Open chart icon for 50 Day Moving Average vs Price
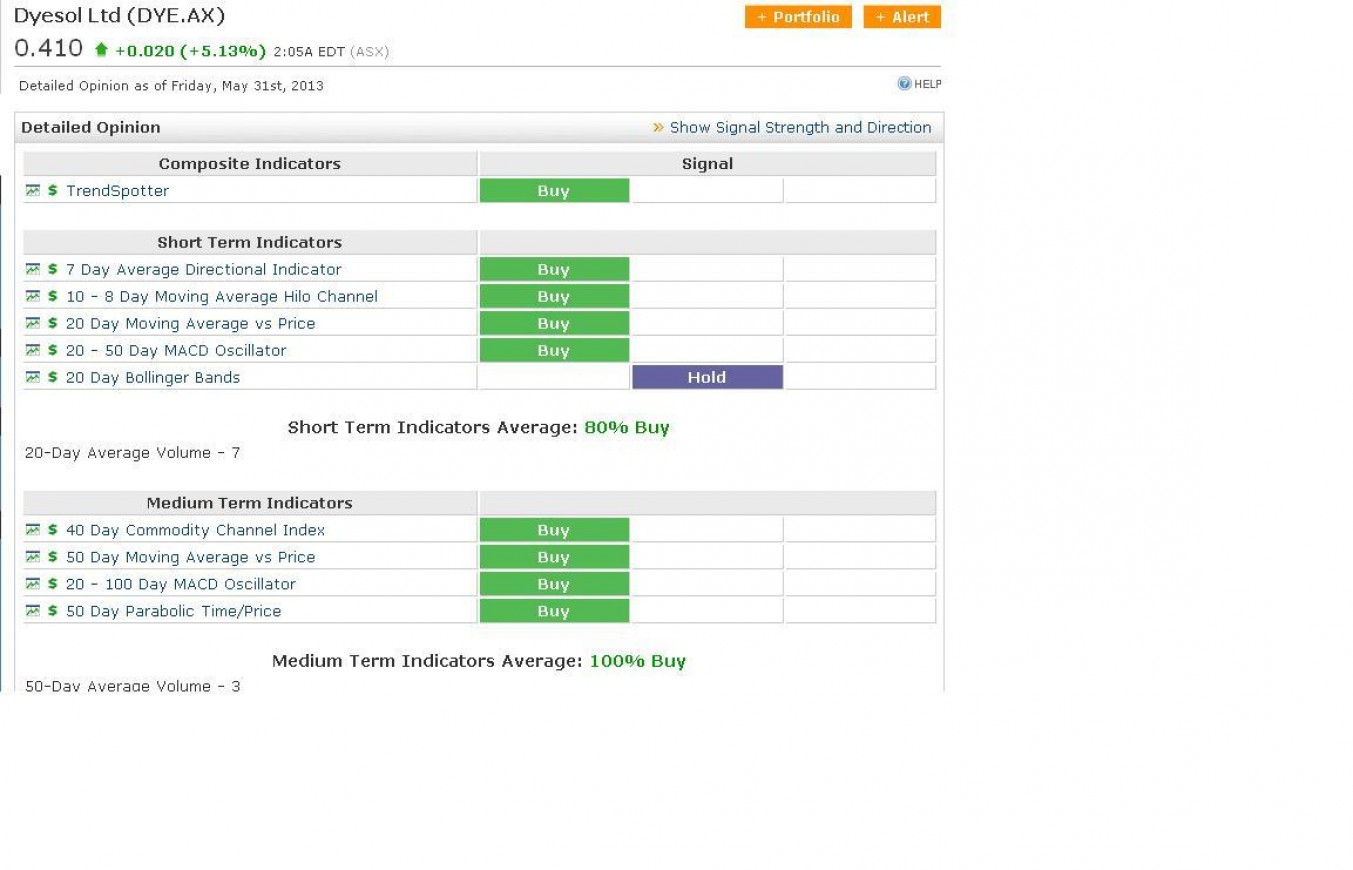Image resolution: width=1353 pixels, height=870 pixels. (x=33, y=557)
